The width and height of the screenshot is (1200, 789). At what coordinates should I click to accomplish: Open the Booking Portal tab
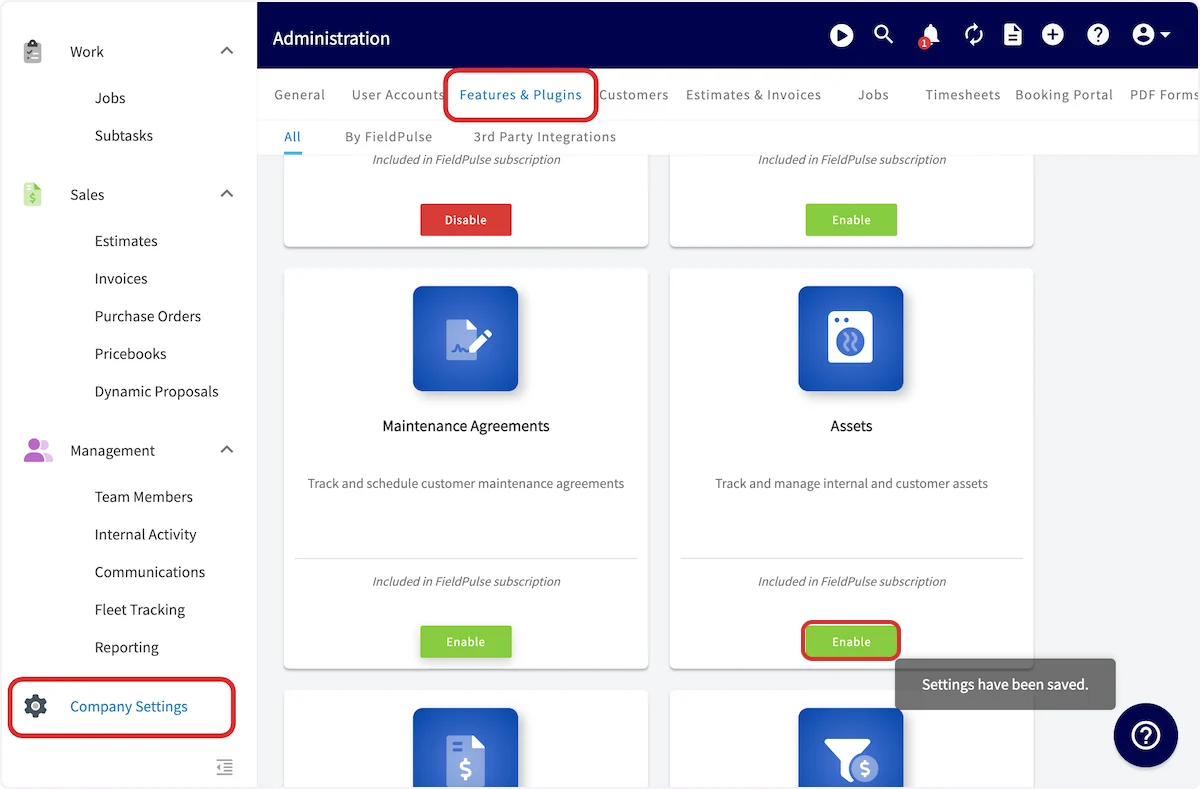tap(1064, 95)
